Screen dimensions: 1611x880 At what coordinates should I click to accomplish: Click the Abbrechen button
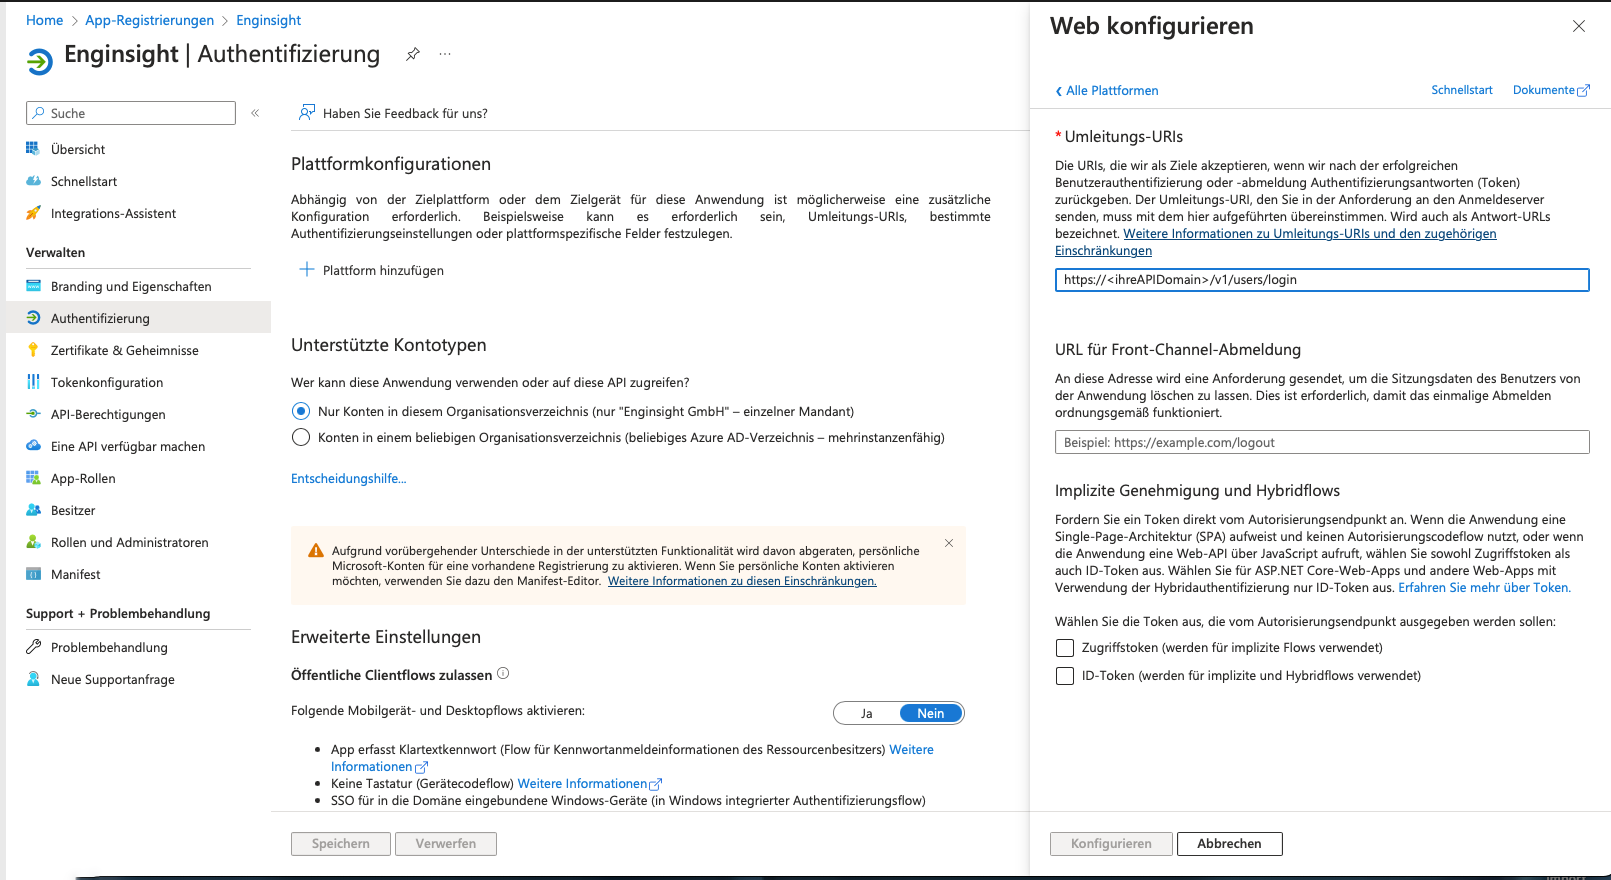pos(1229,844)
